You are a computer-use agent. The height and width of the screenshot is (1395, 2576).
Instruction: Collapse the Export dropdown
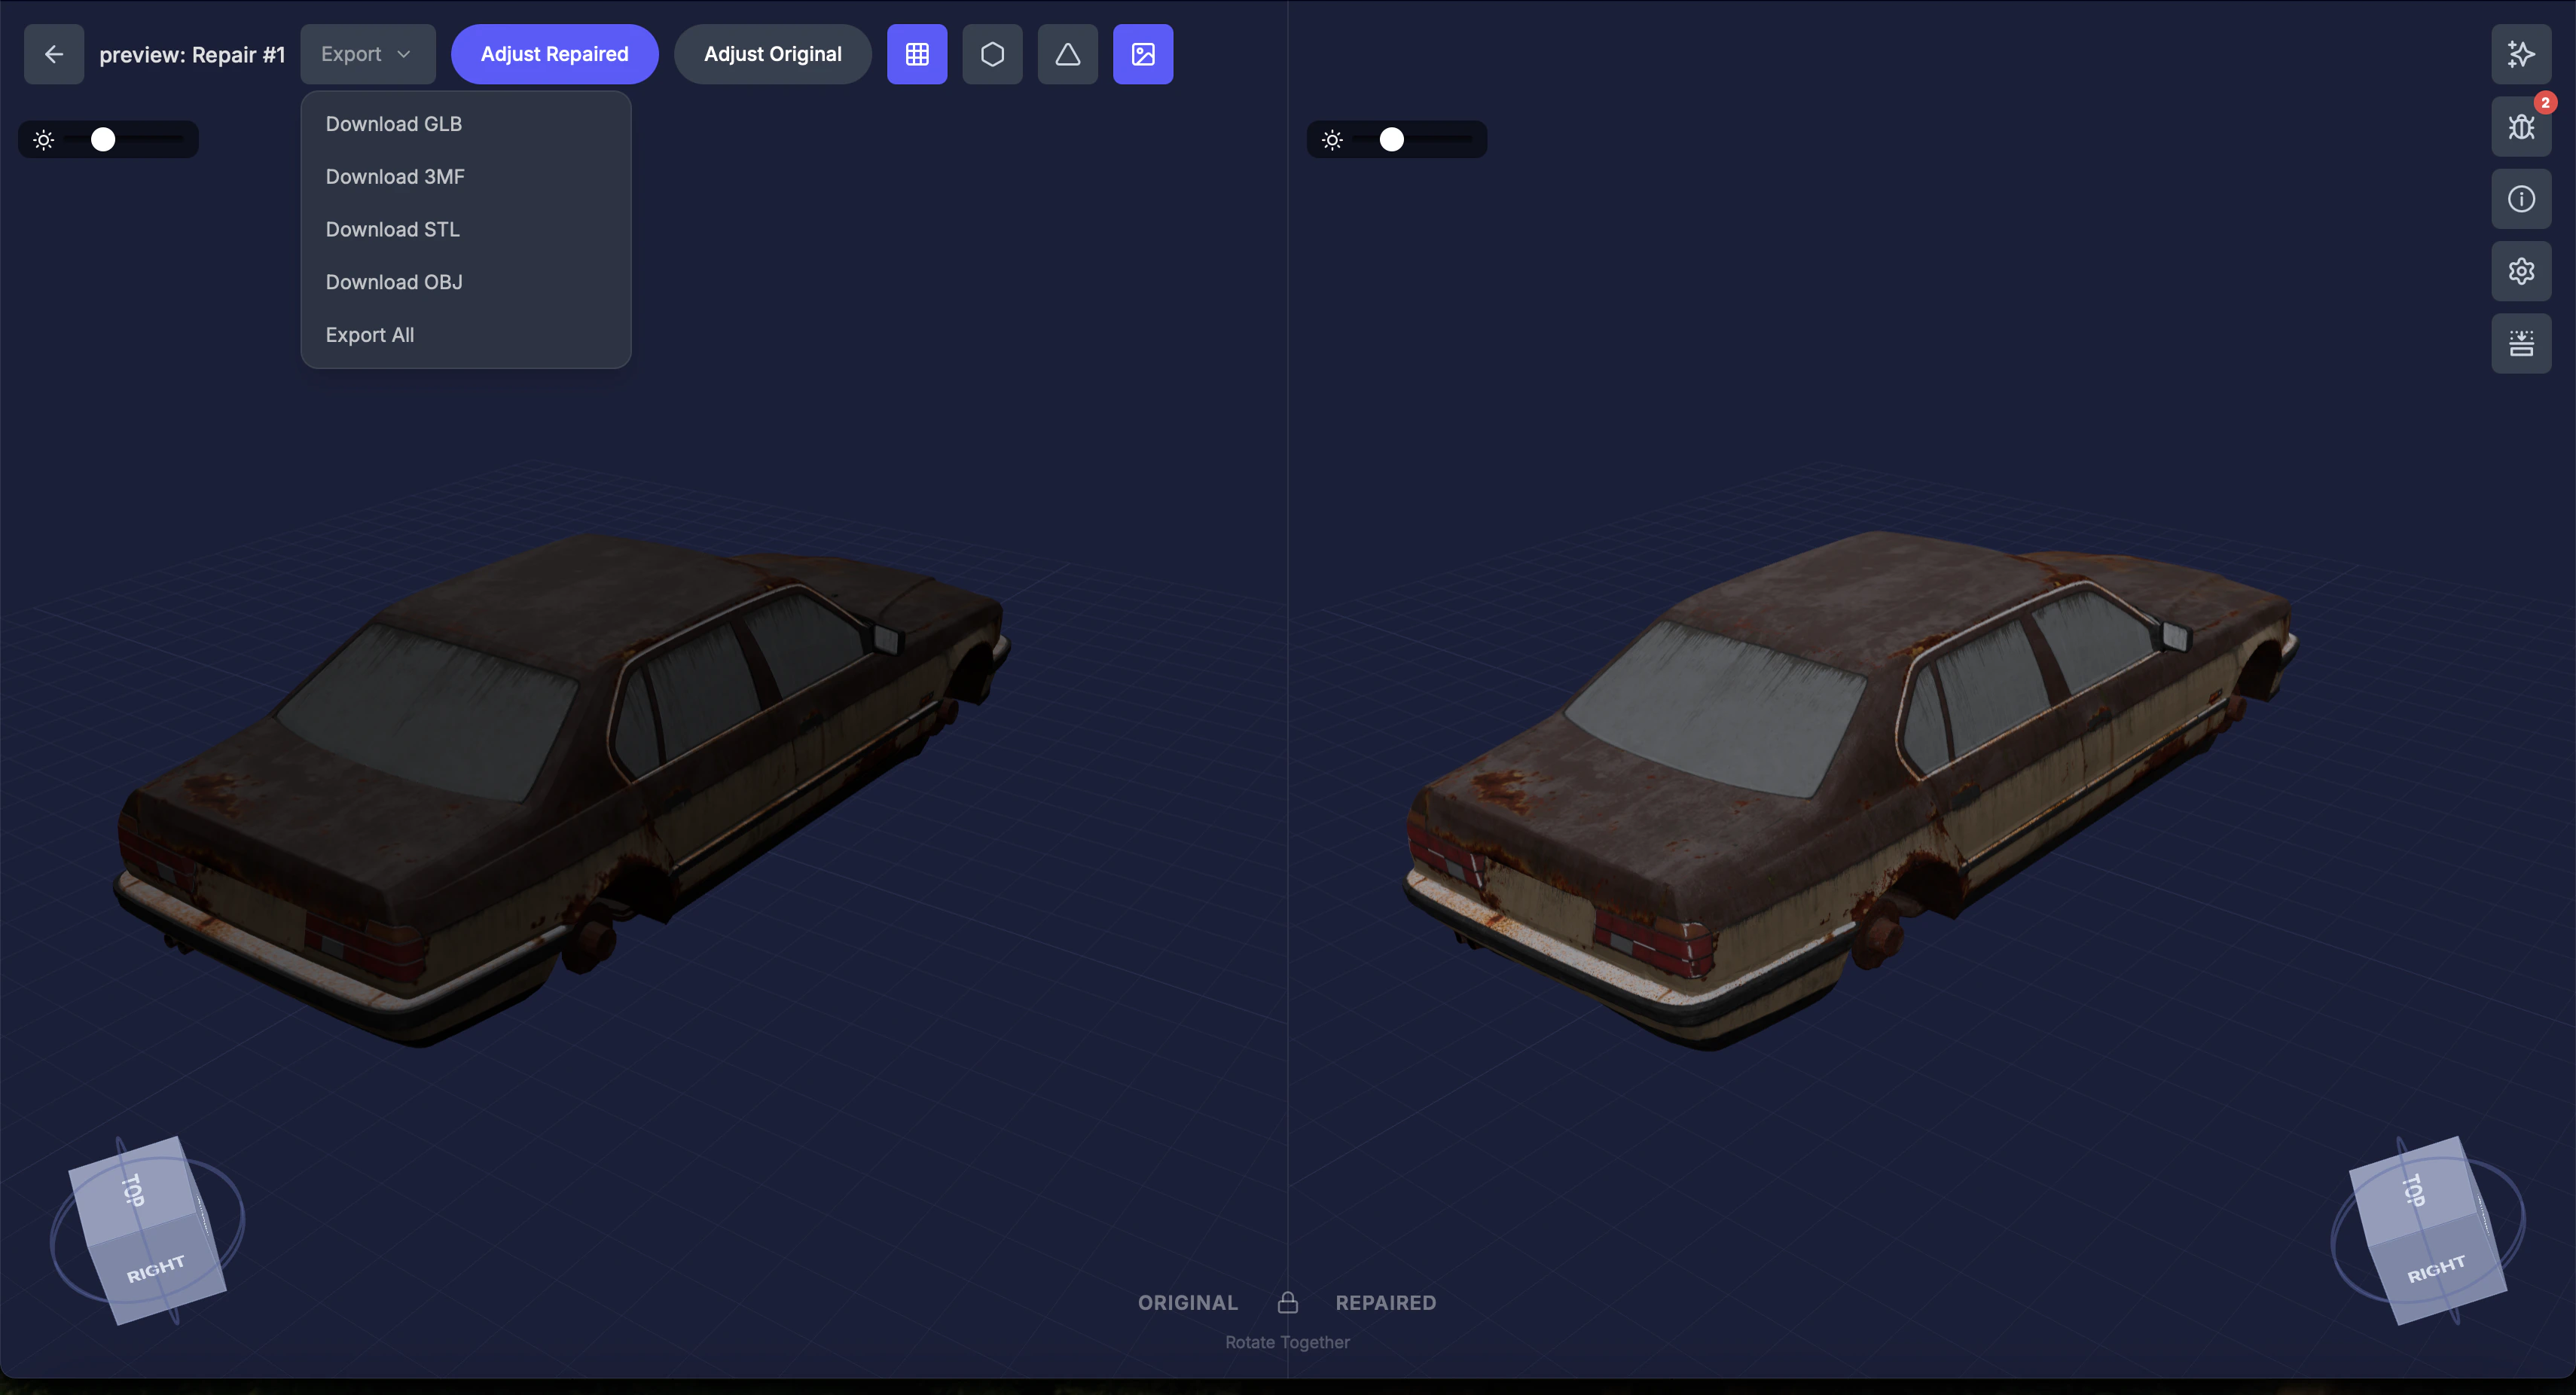[x=367, y=54]
